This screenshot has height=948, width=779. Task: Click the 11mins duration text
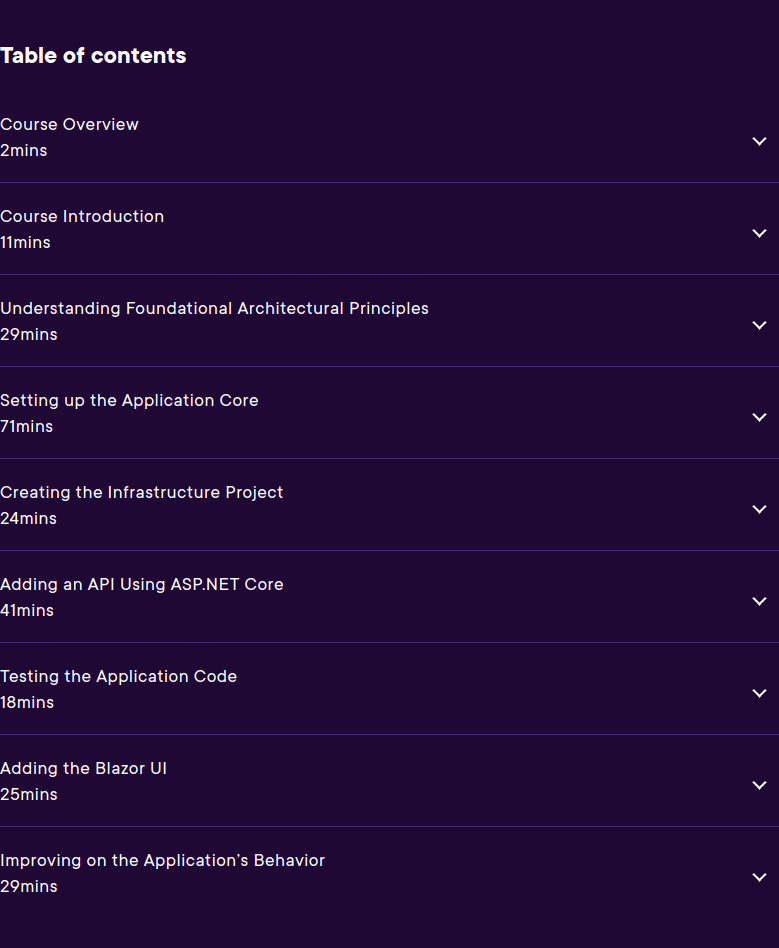coord(25,242)
